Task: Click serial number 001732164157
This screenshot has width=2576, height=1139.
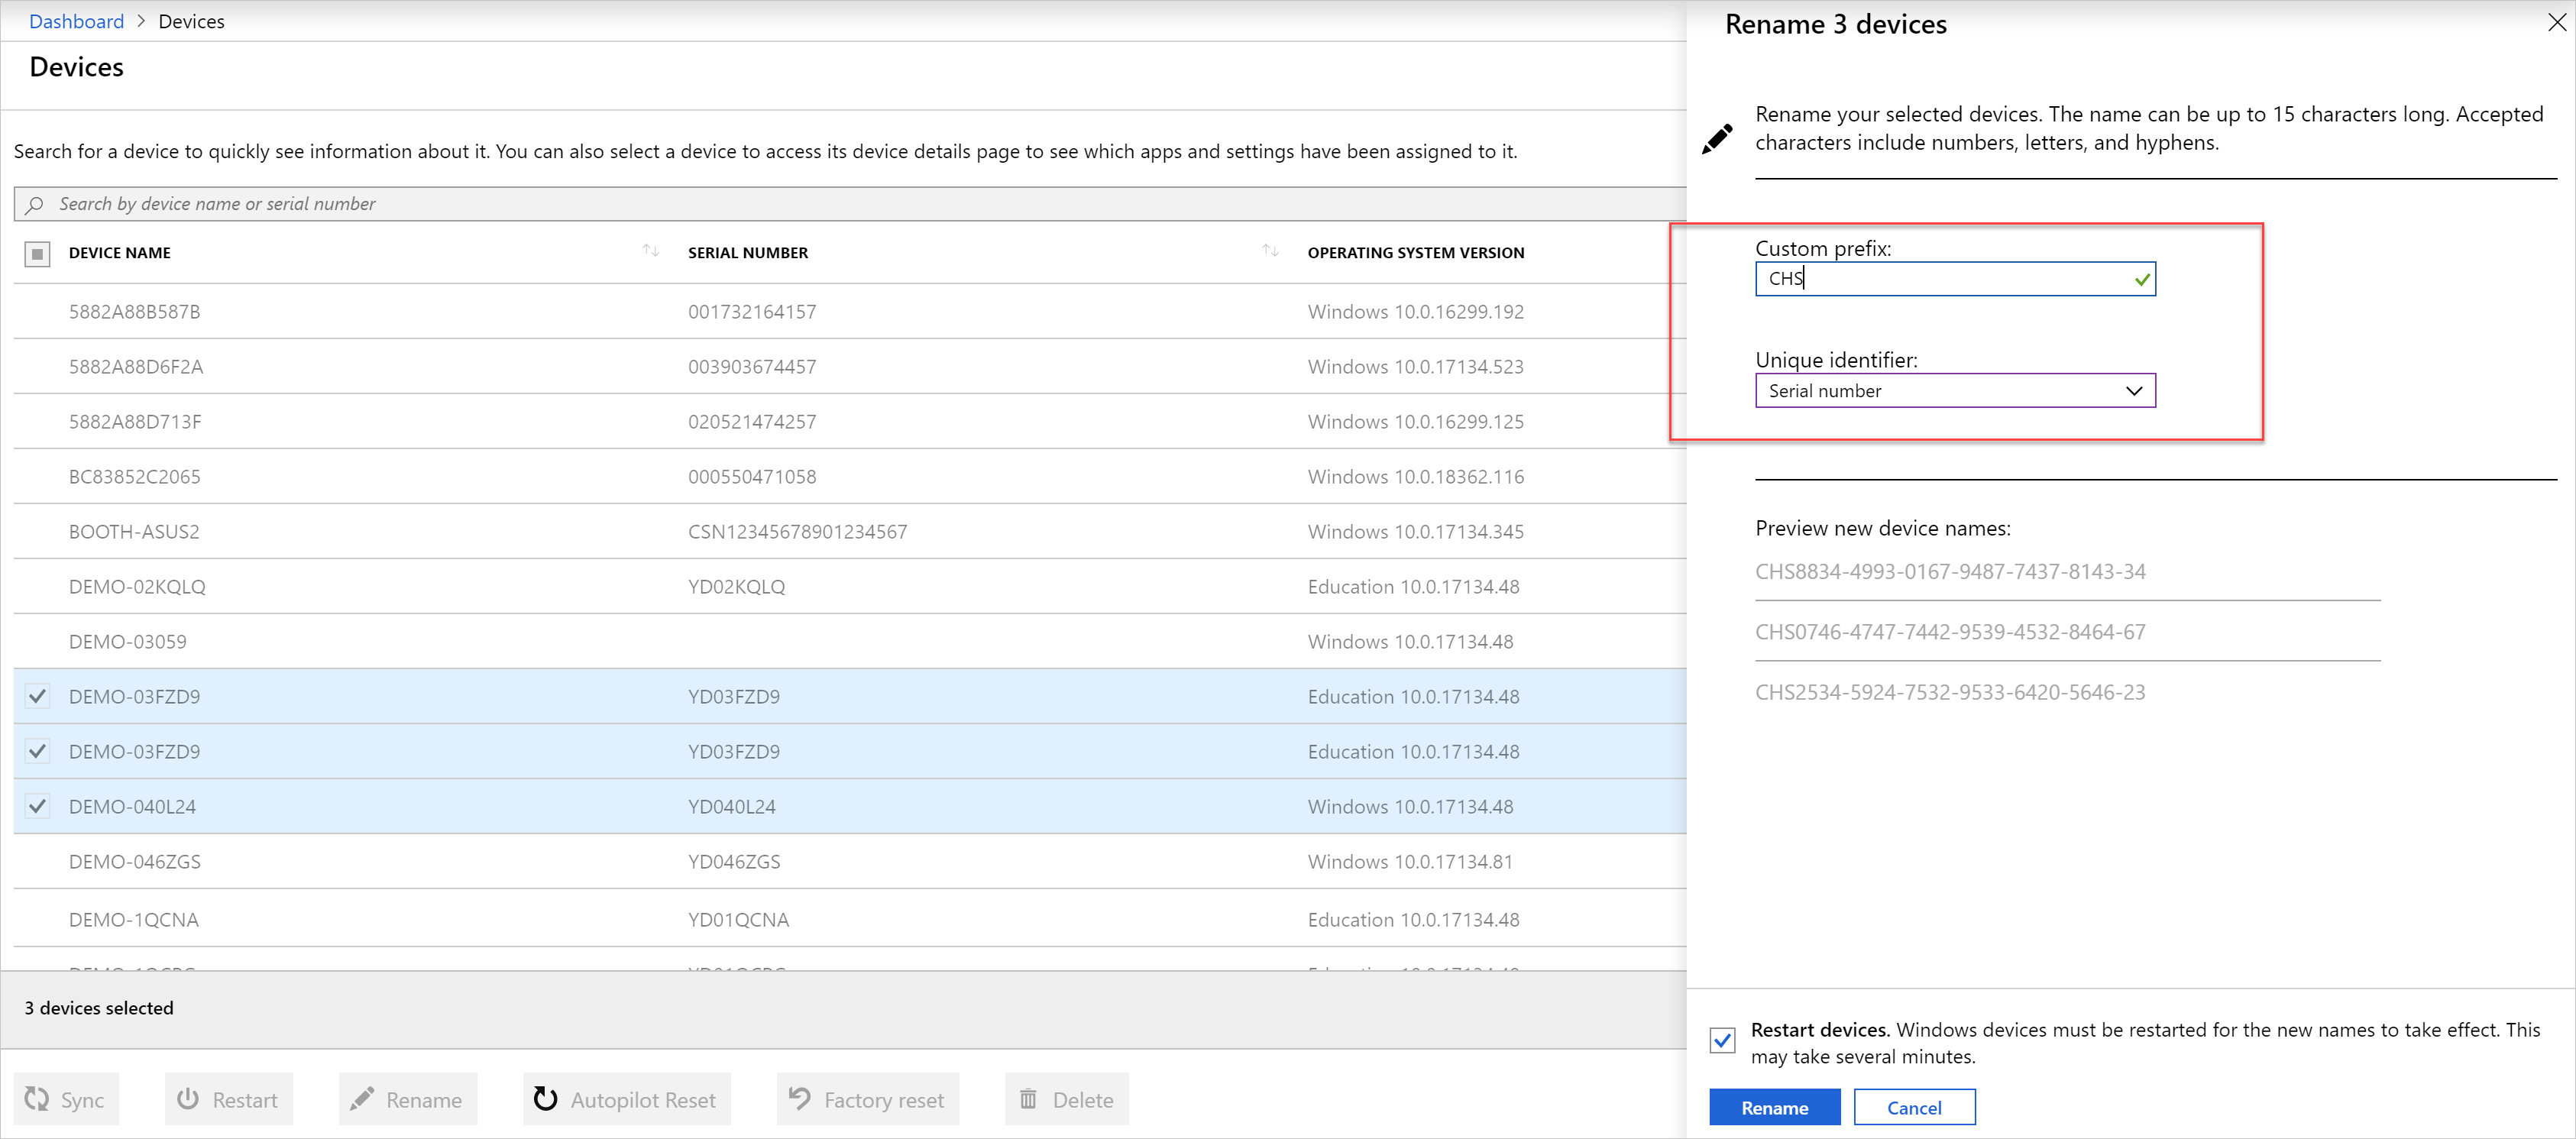Action: (x=752, y=312)
